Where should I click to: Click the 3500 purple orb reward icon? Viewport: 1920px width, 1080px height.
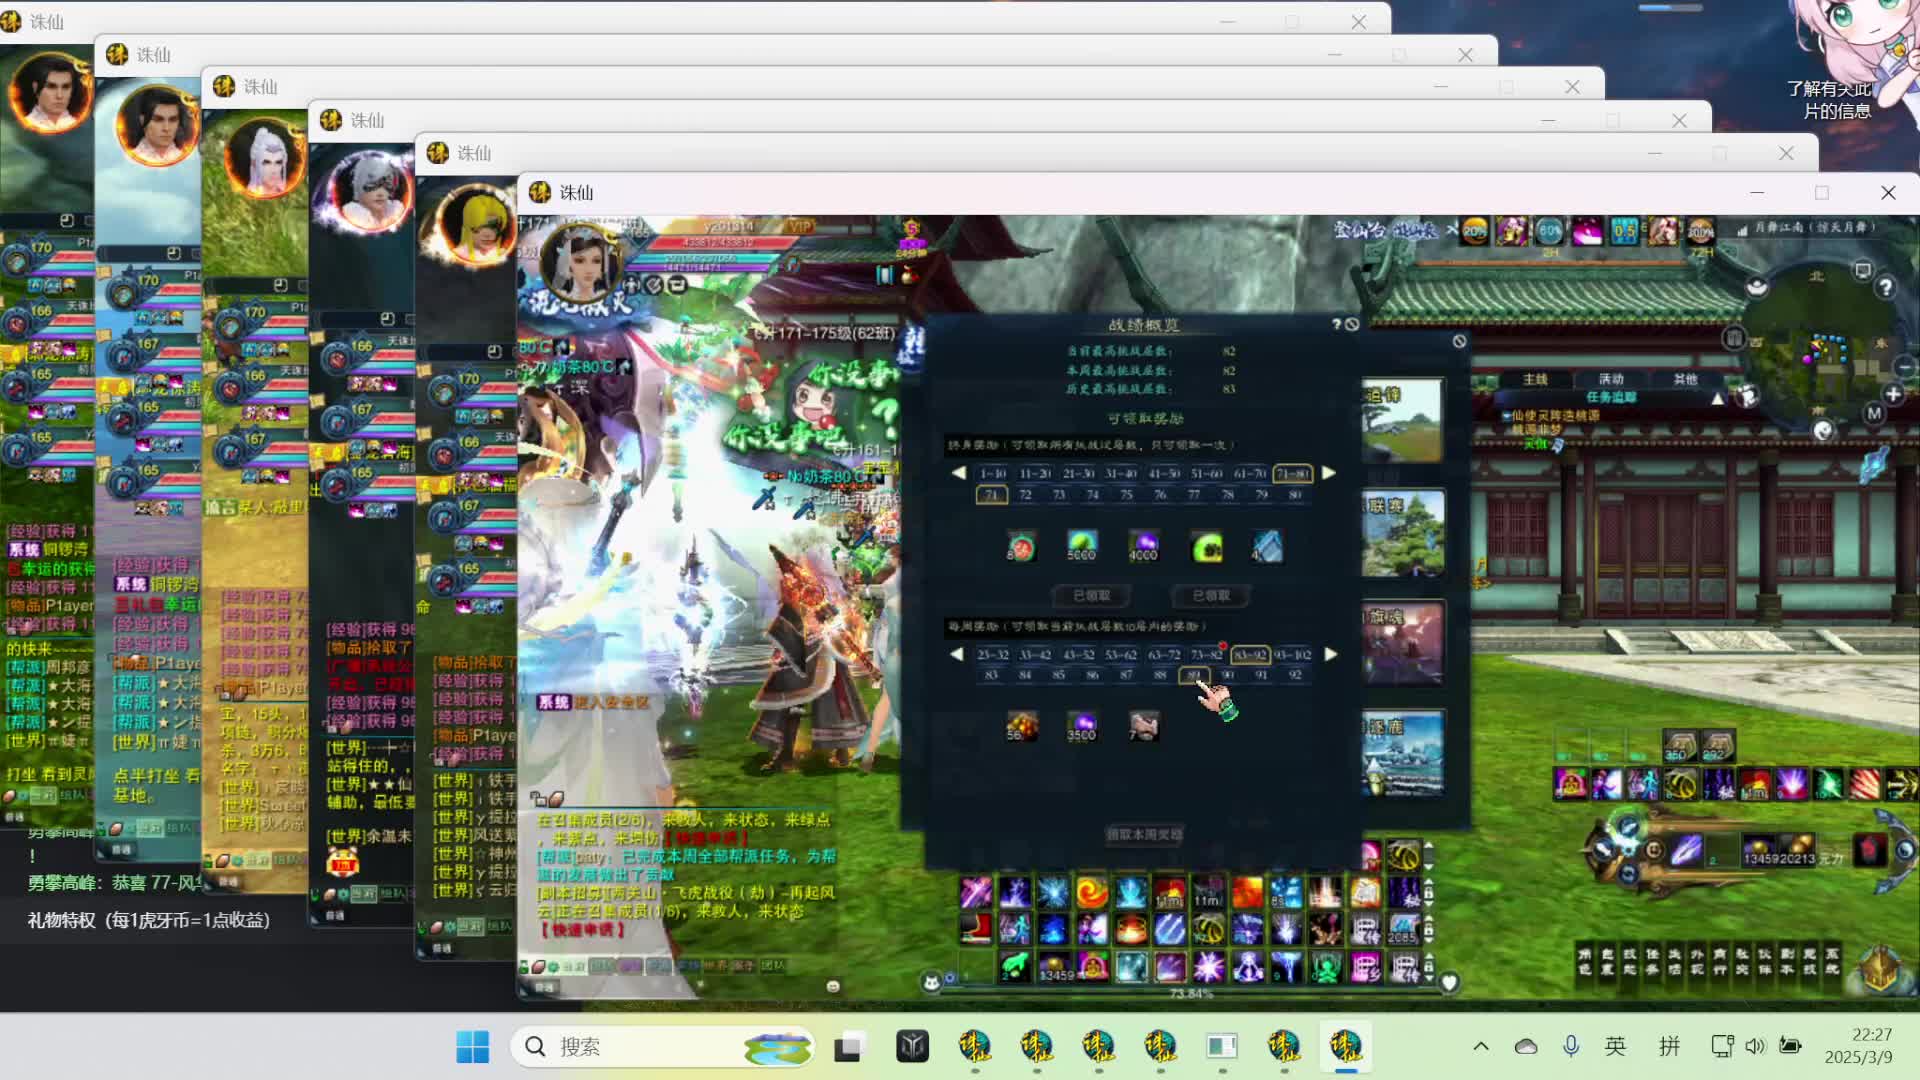pos(1081,726)
